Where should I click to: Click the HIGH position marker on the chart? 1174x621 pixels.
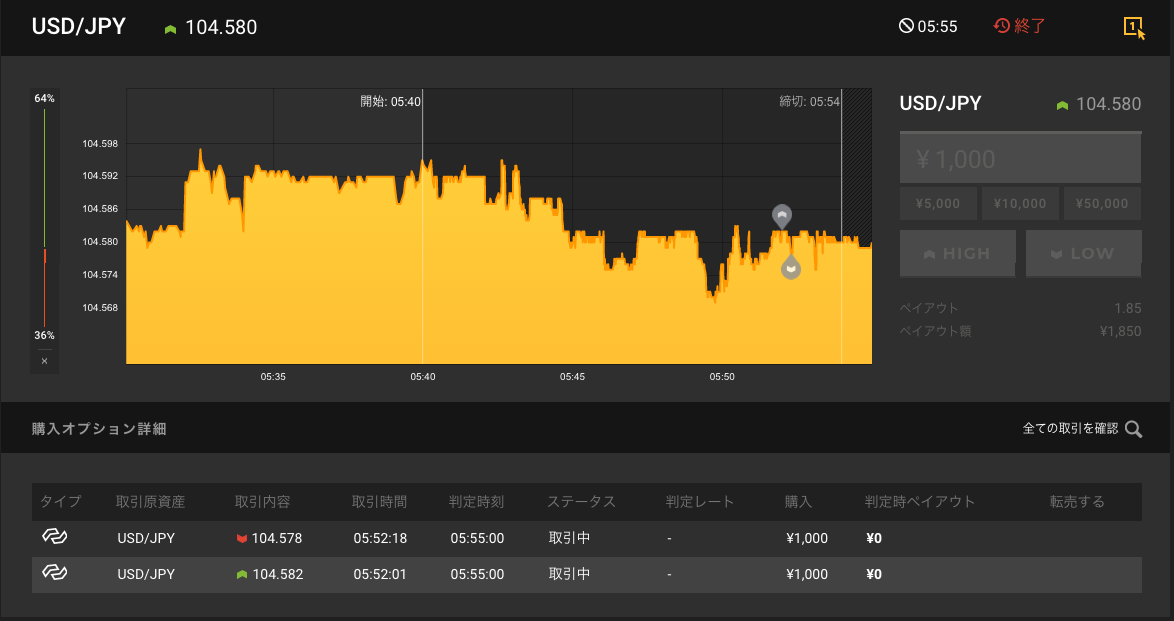pos(782,216)
